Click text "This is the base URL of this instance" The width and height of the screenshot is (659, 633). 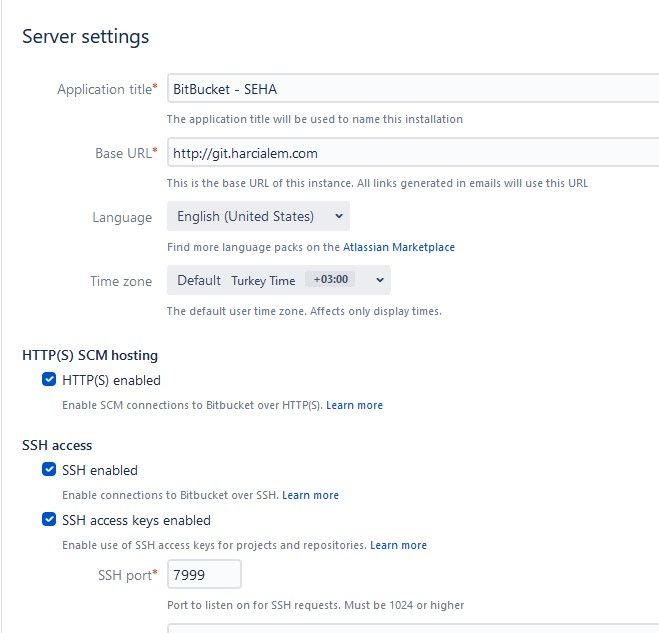pos(260,183)
